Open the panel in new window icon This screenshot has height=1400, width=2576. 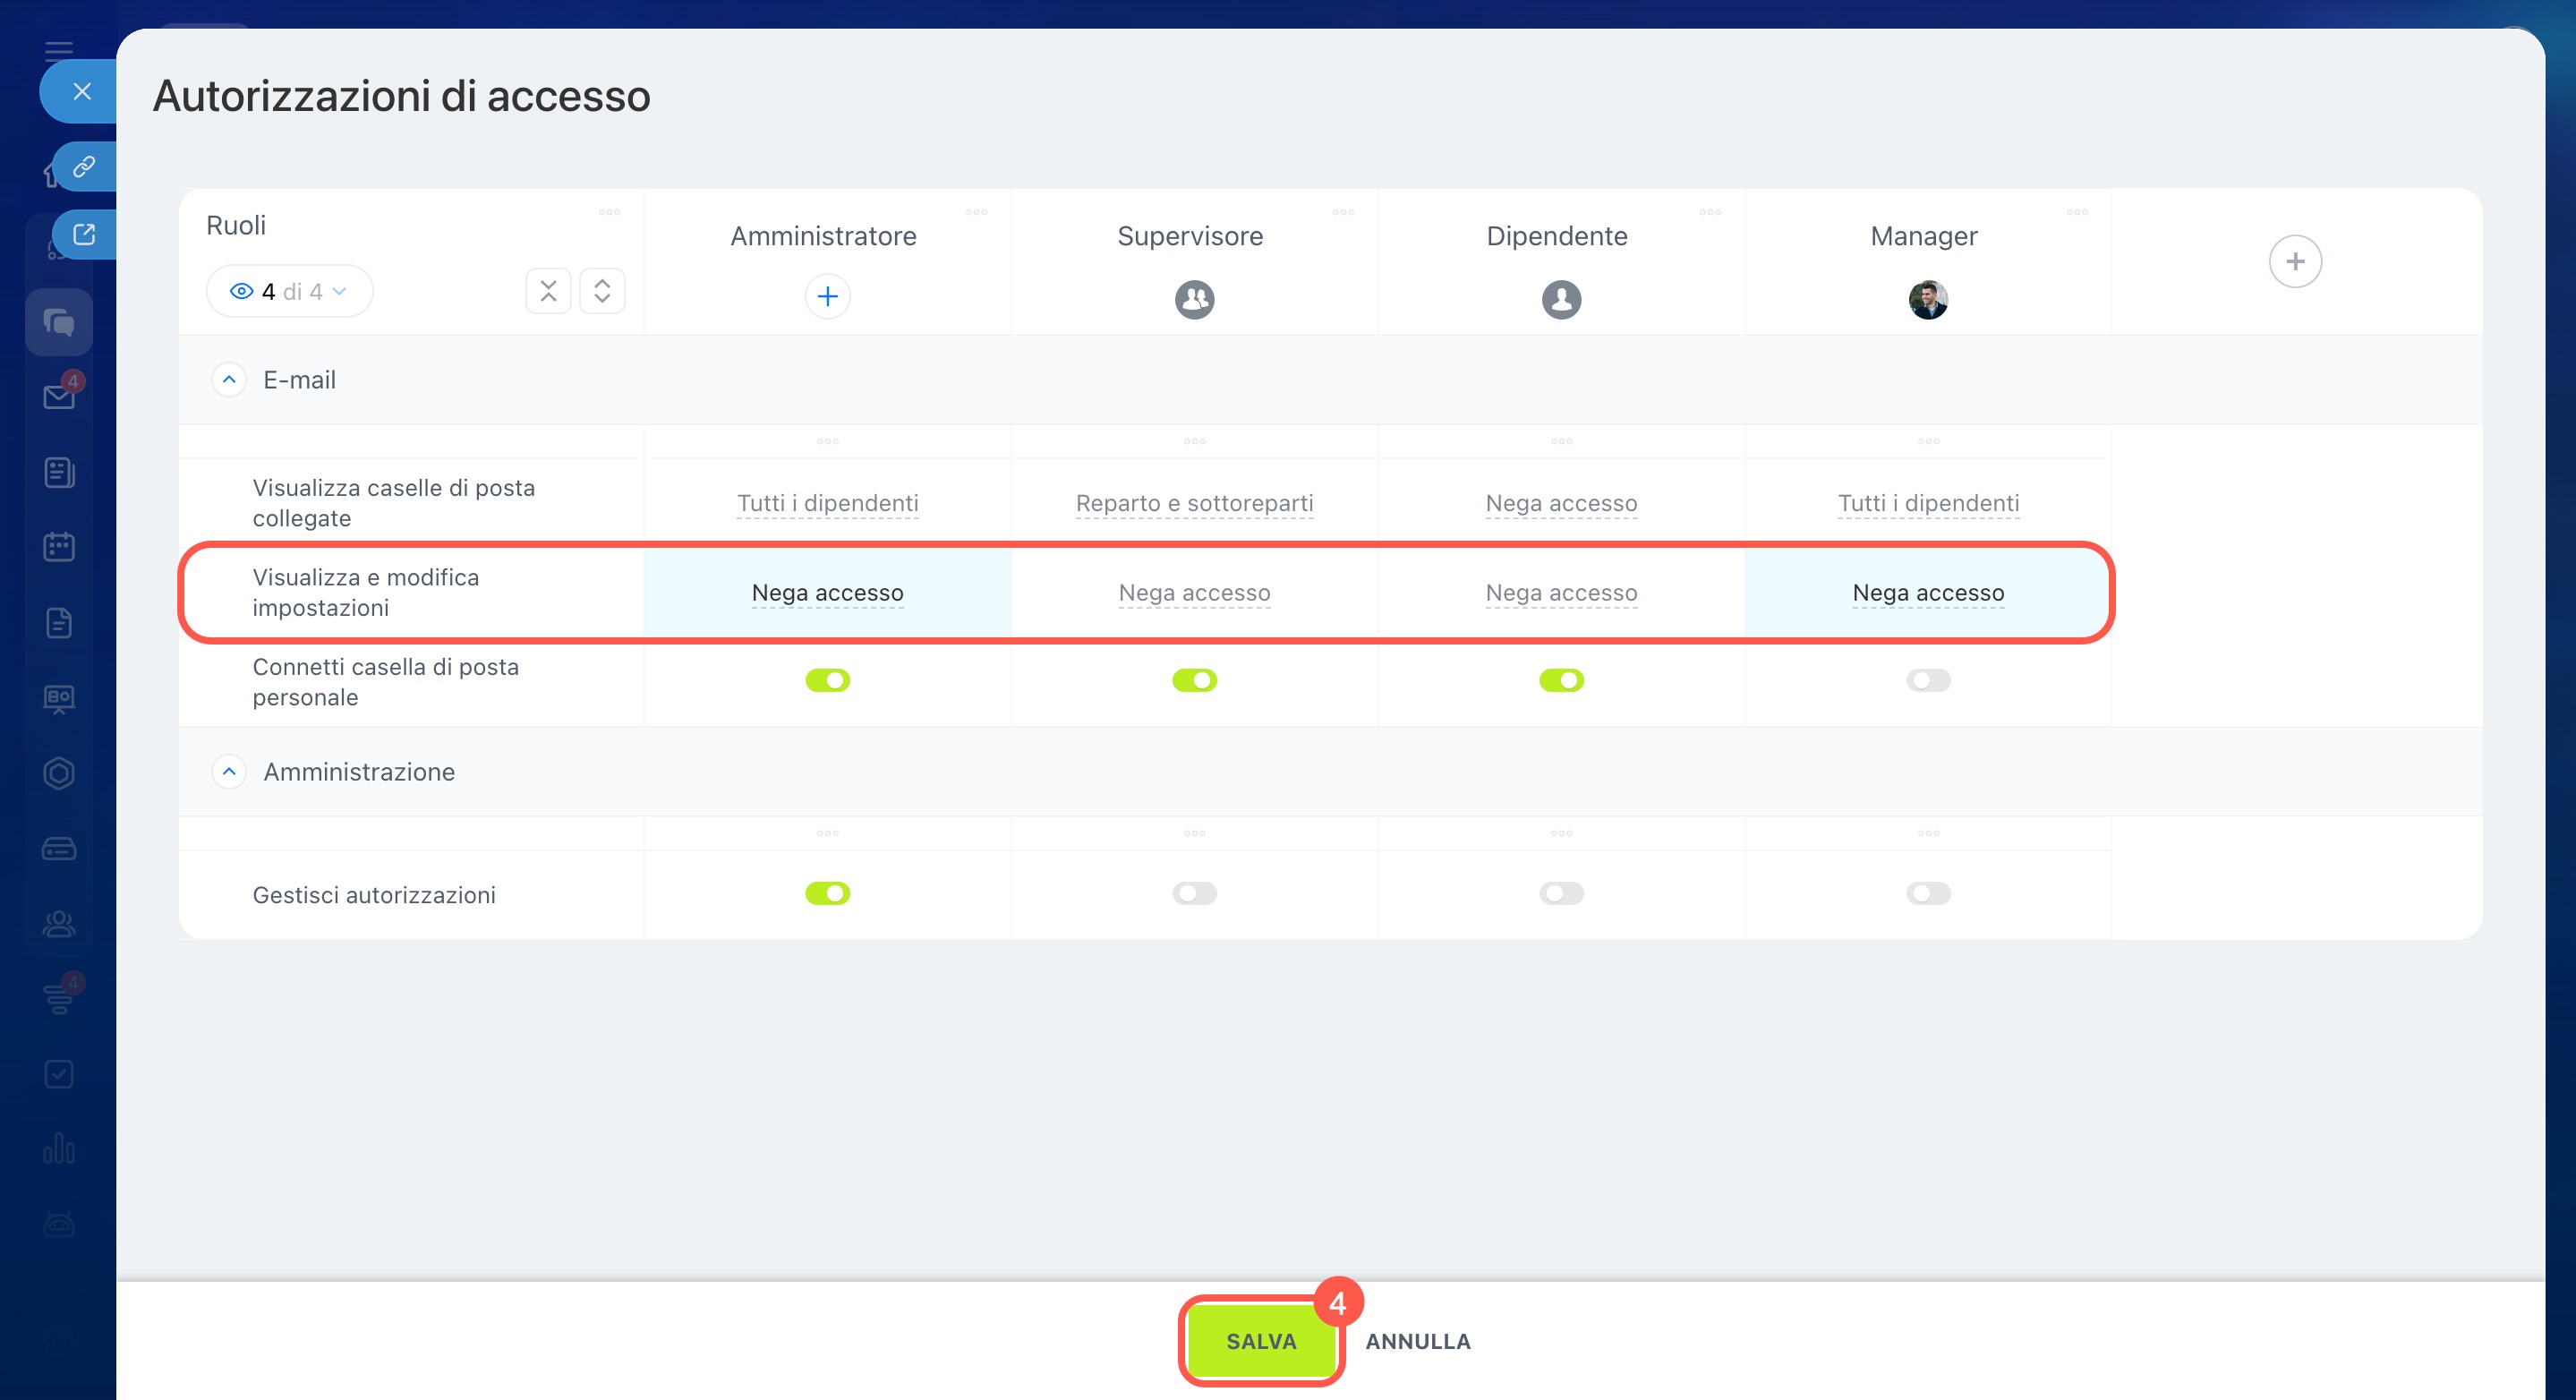(x=84, y=234)
